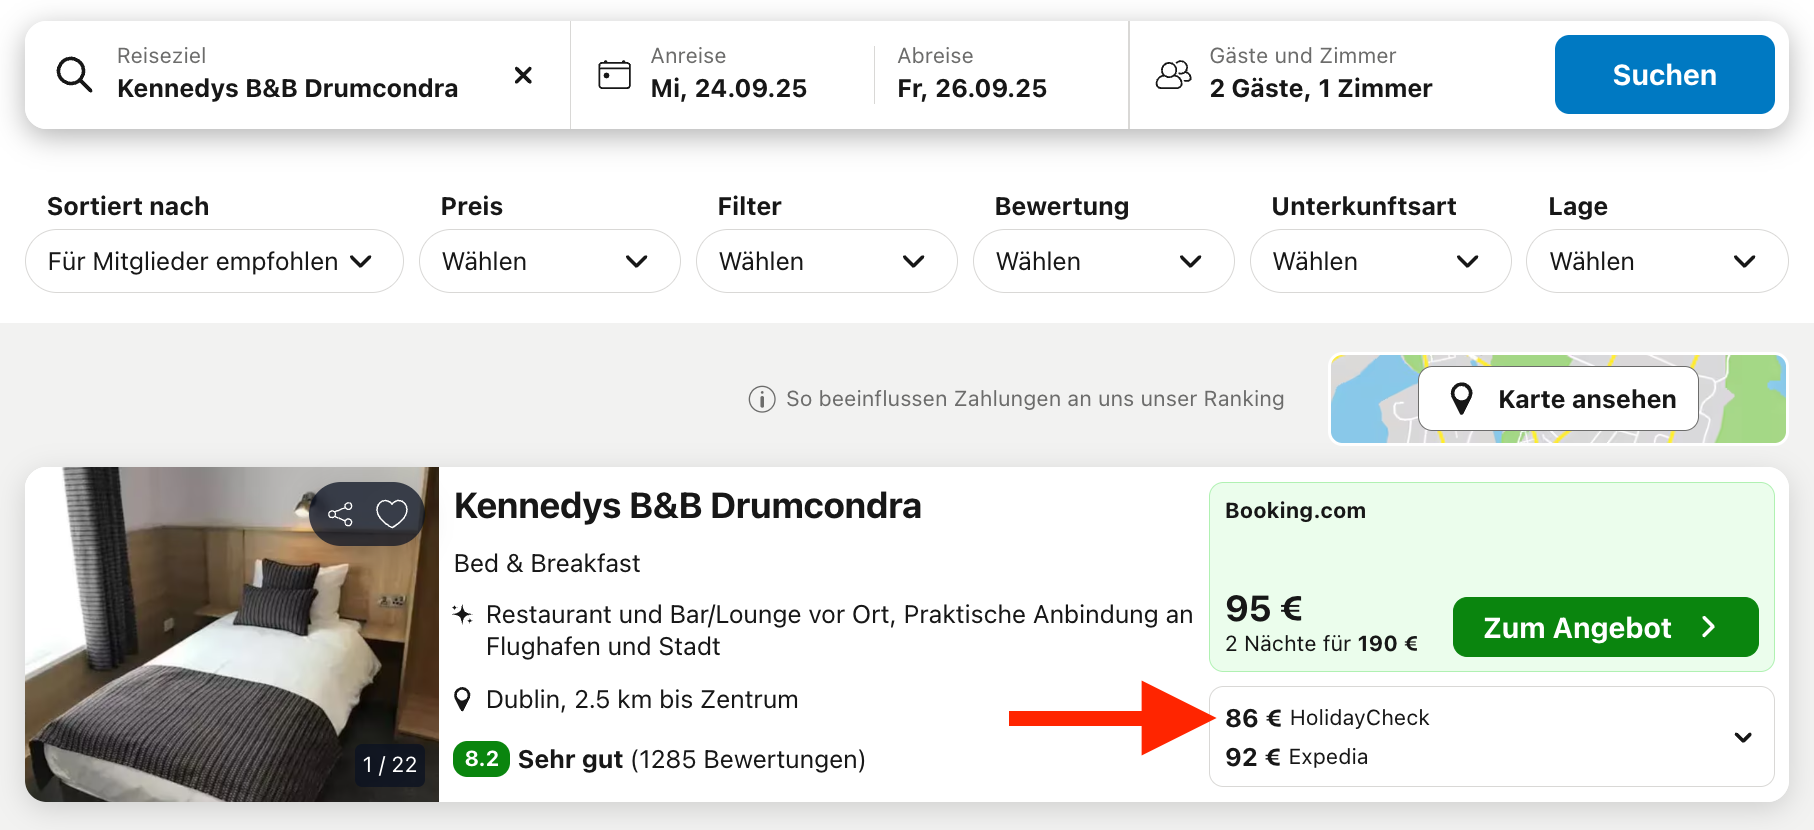
Task: Share Kennedys B&B Drumcondra listing
Action: click(x=340, y=514)
